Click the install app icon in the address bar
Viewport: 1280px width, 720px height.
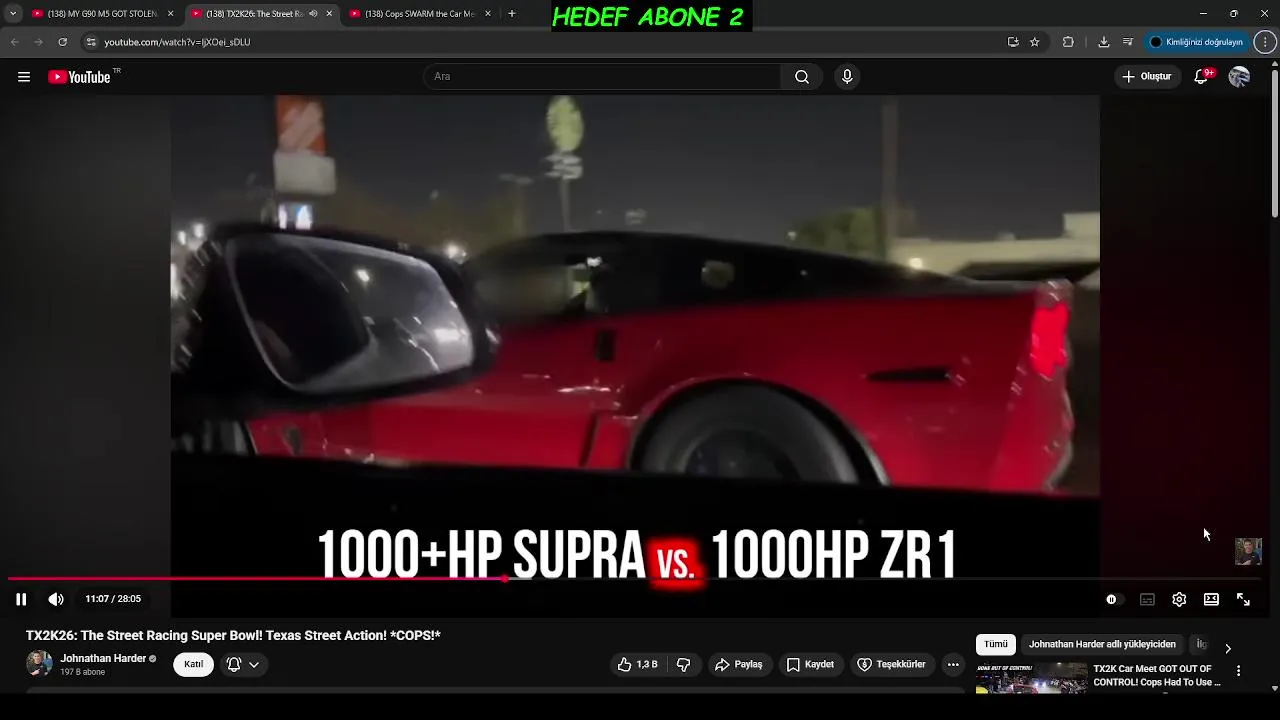pyautogui.click(x=1013, y=42)
